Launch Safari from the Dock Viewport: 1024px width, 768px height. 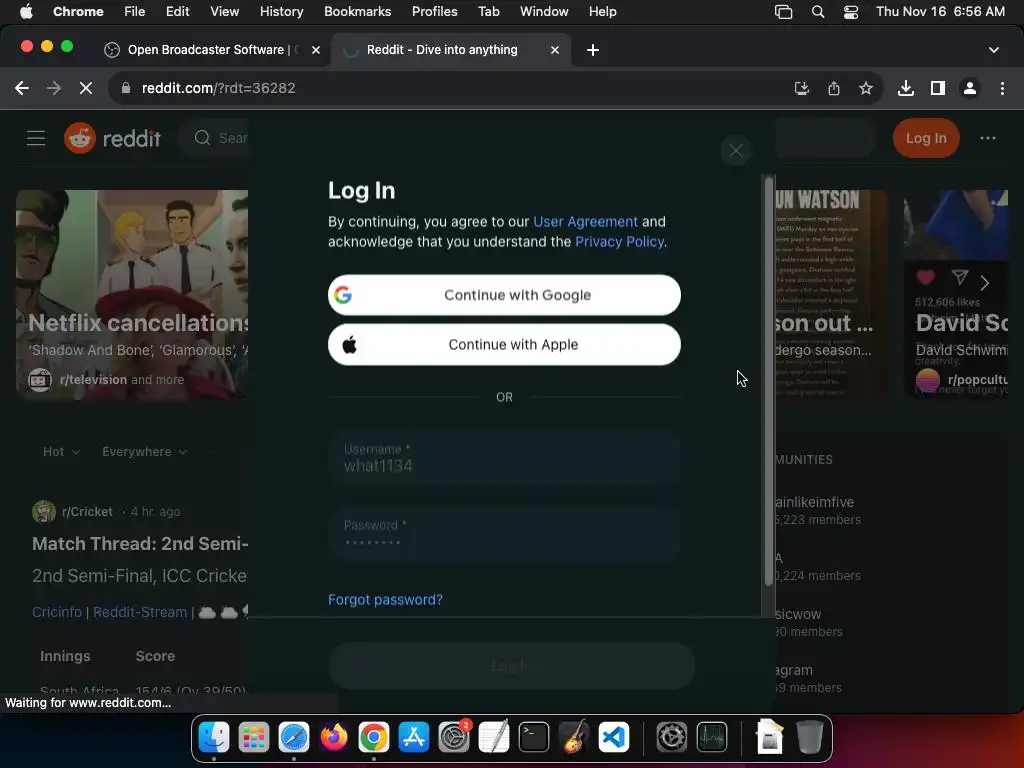[x=294, y=737]
